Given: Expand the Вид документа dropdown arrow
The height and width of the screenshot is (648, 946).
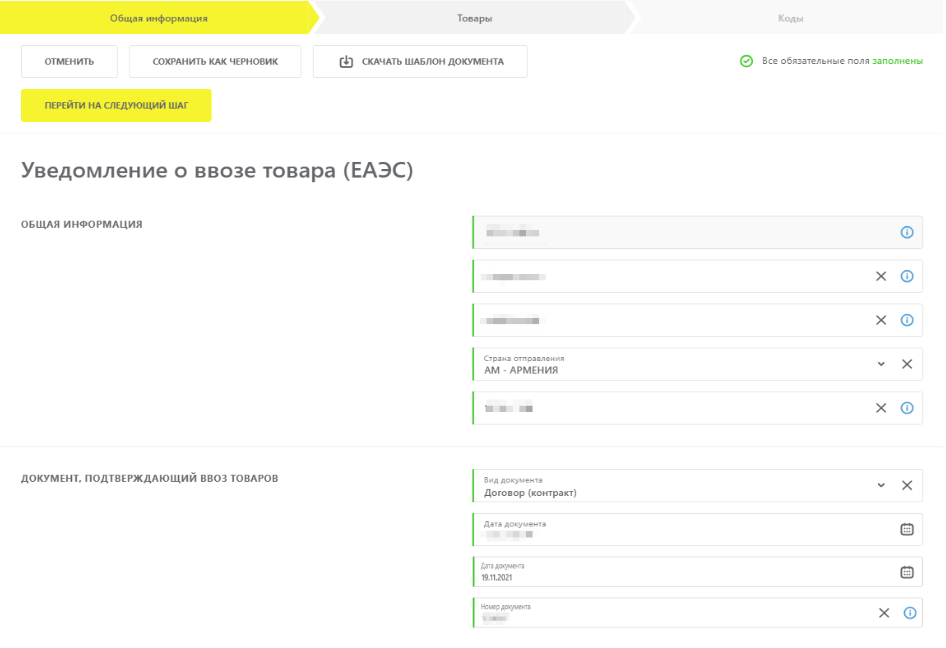Looking at the screenshot, I should tap(881, 485).
